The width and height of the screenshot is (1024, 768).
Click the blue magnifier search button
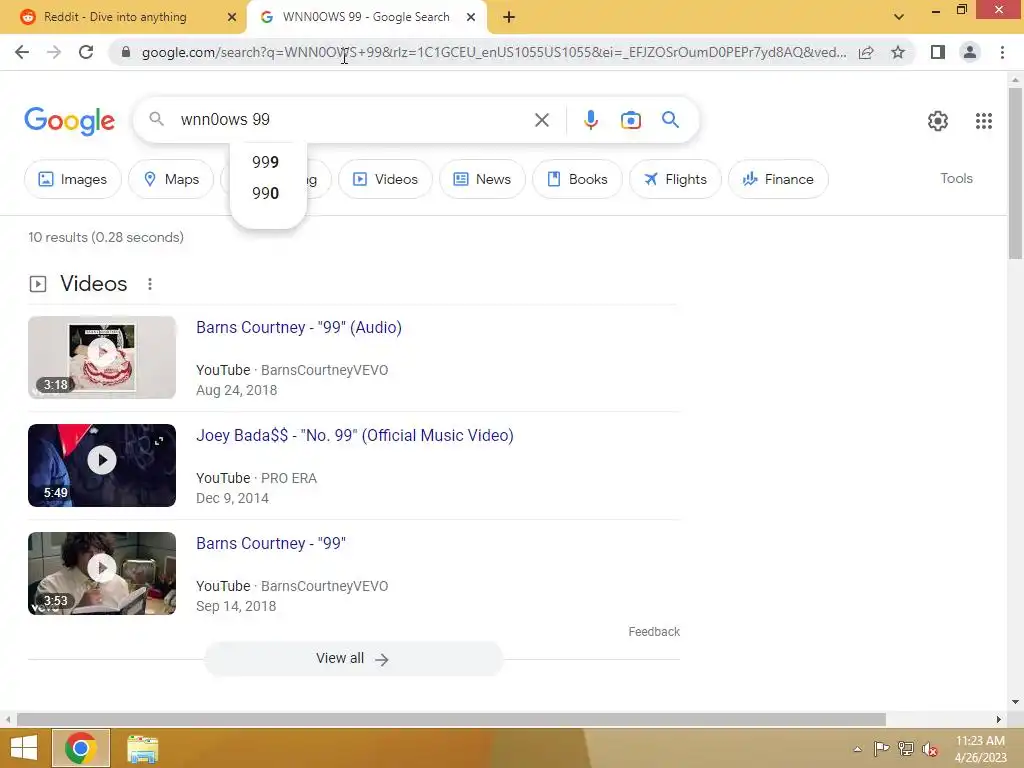click(x=670, y=120)
